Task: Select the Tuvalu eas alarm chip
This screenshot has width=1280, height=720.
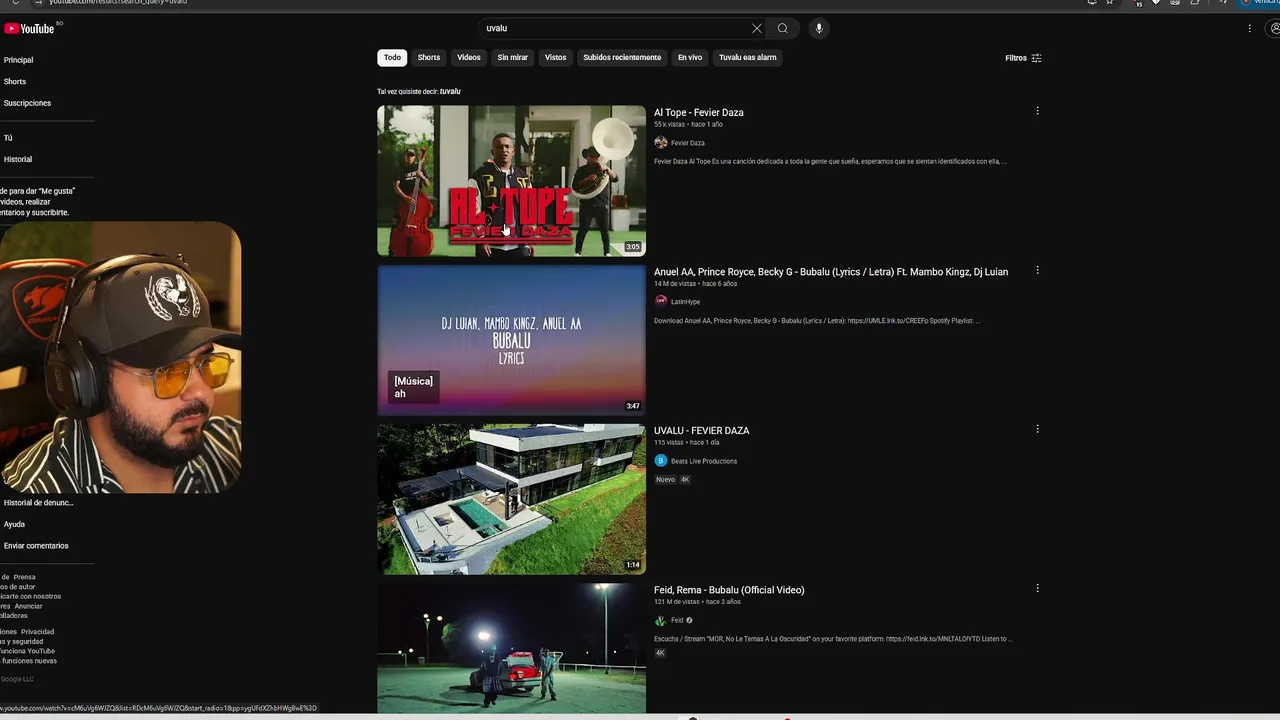Action: coord(748,57)
